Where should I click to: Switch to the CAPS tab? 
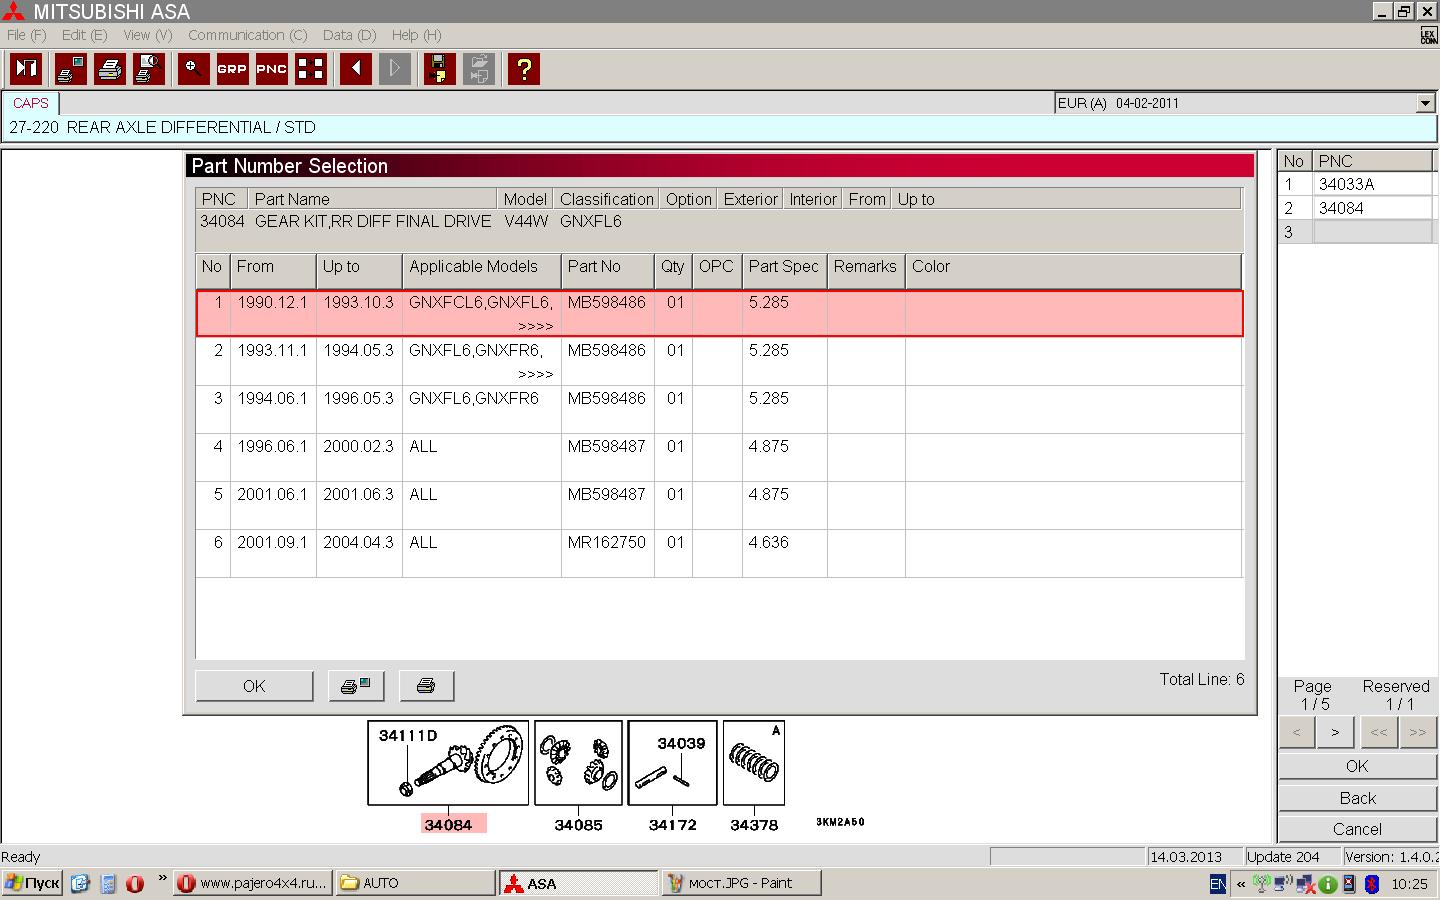(31, 103)
